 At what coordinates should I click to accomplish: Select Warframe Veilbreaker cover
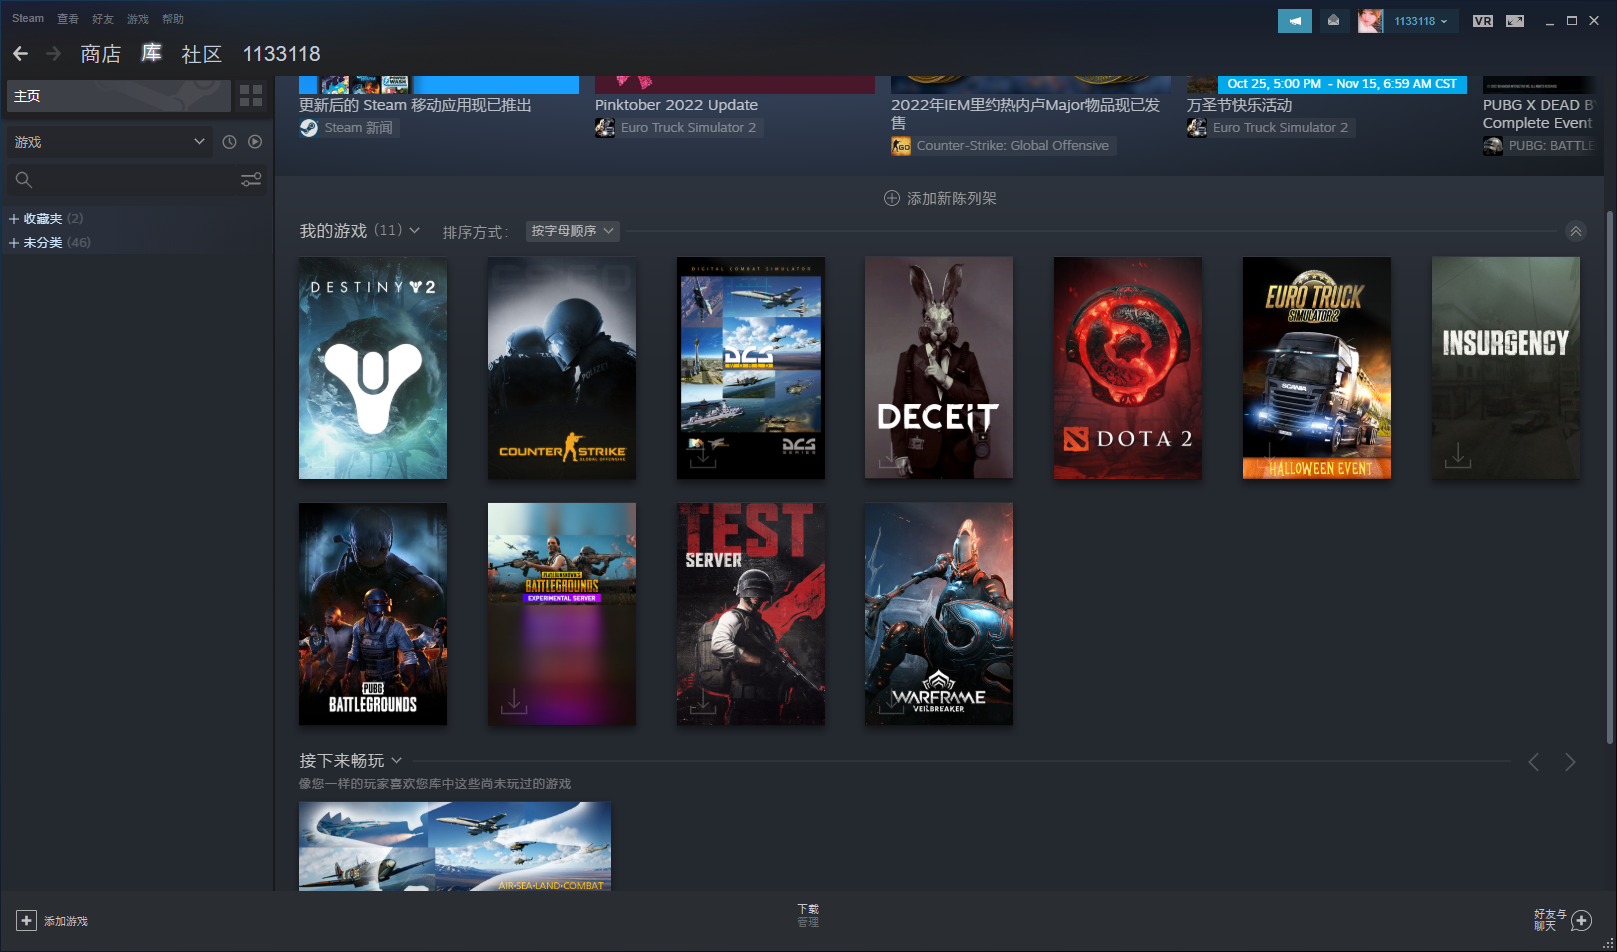tap(939, 614)
